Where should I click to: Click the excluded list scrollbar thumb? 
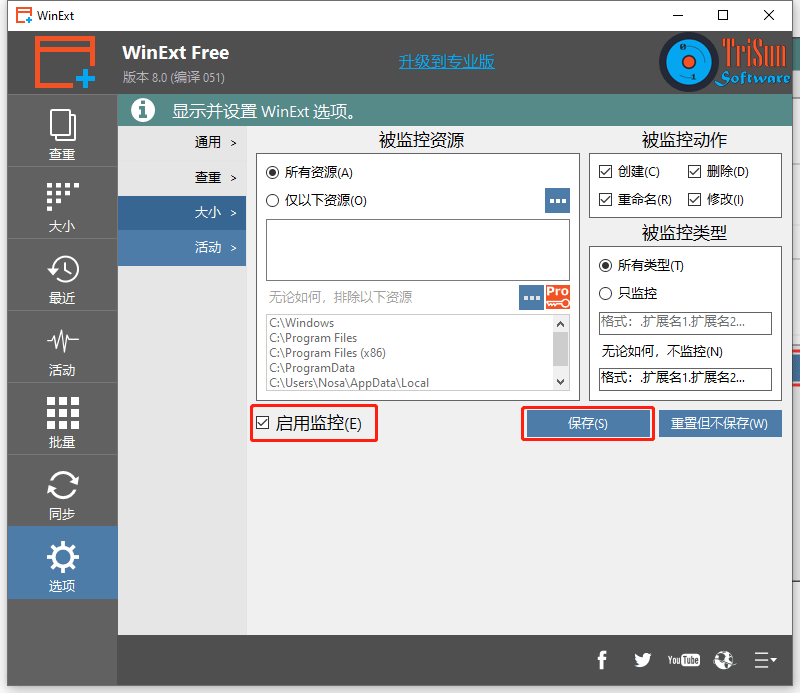pos(560,349)
